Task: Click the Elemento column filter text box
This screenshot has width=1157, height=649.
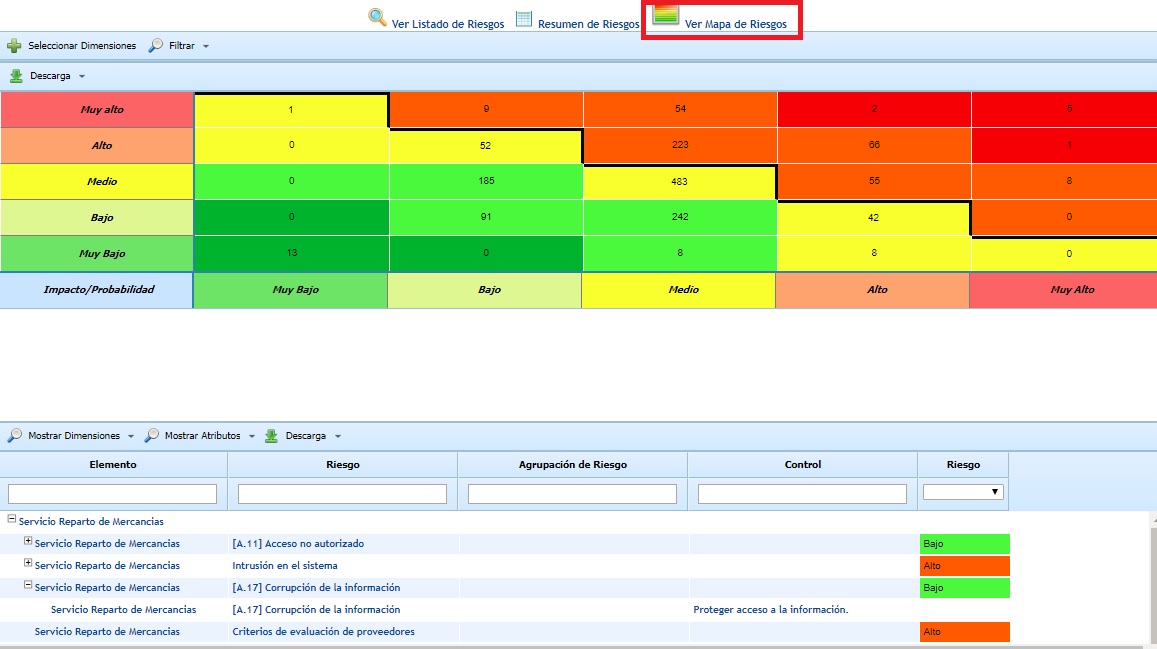Action: 113,494
